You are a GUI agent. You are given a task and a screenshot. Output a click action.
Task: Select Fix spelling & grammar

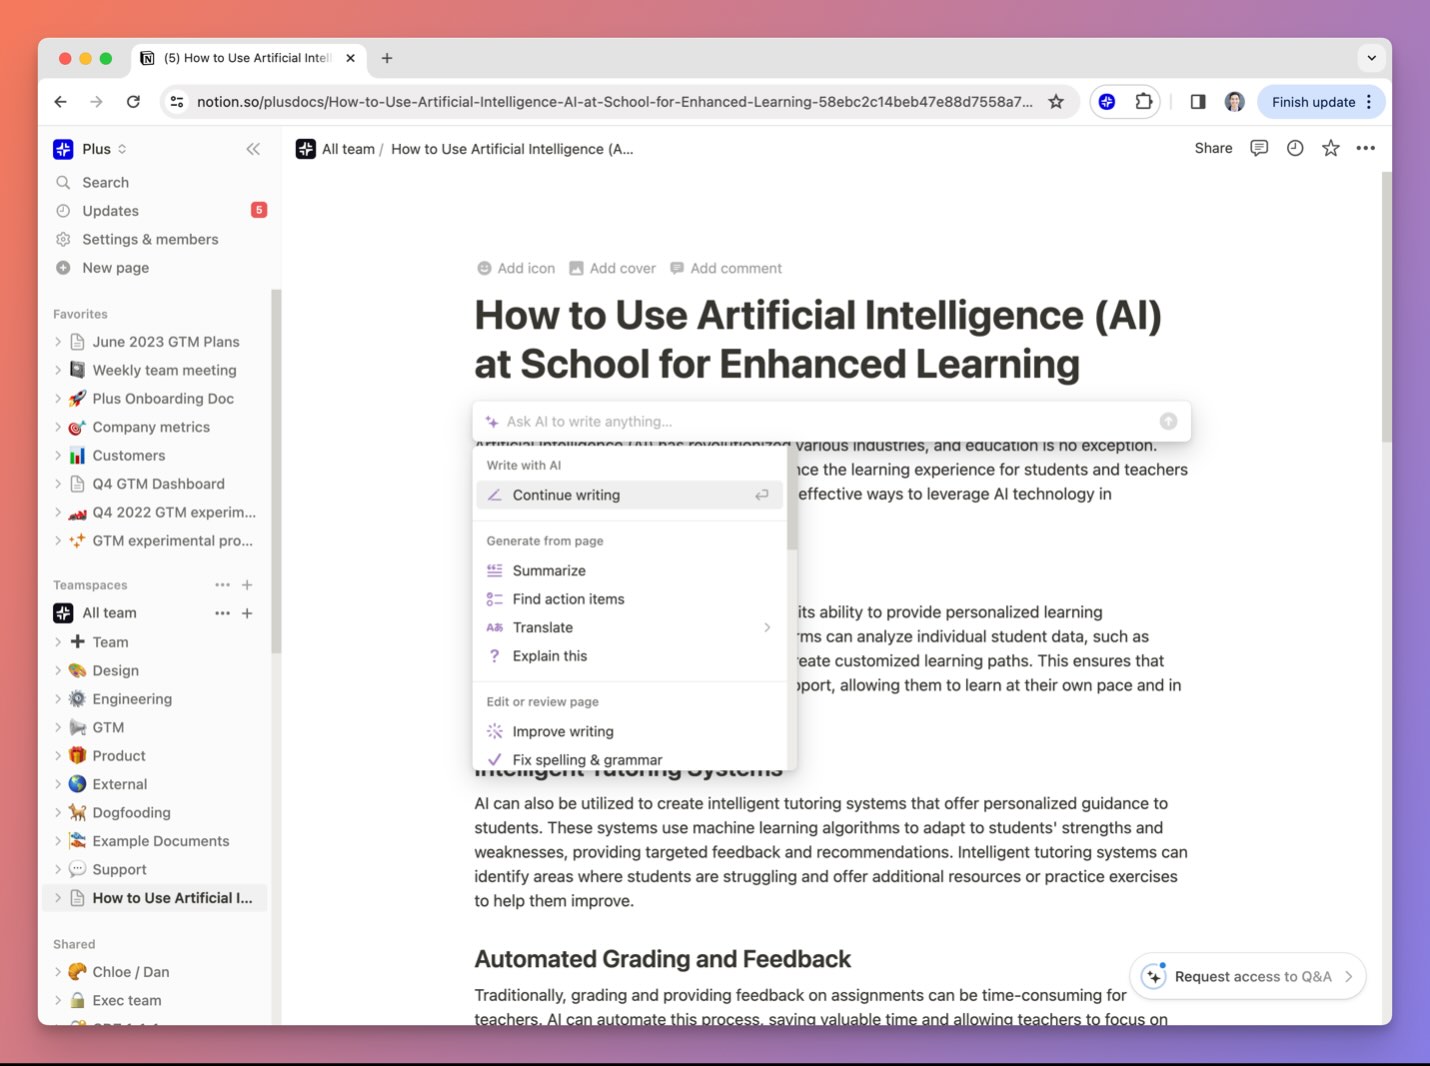pyautogui.click(x=628, y=760)
